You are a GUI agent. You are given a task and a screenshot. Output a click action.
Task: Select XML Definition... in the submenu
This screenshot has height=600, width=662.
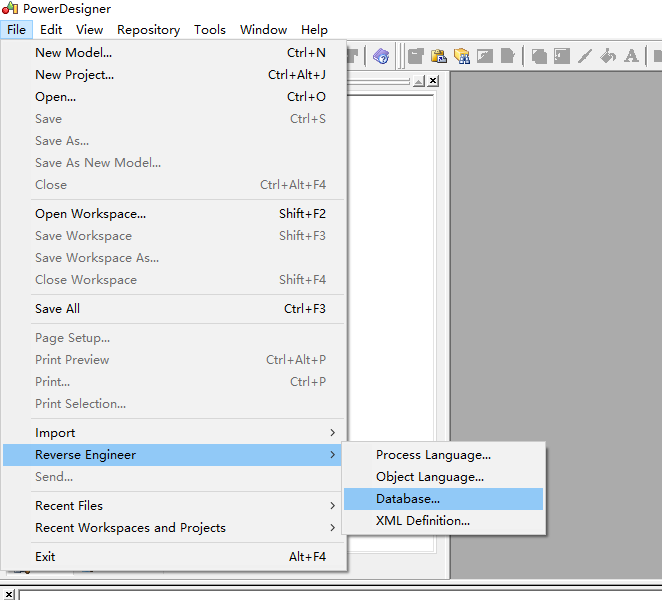pos(443,521)
